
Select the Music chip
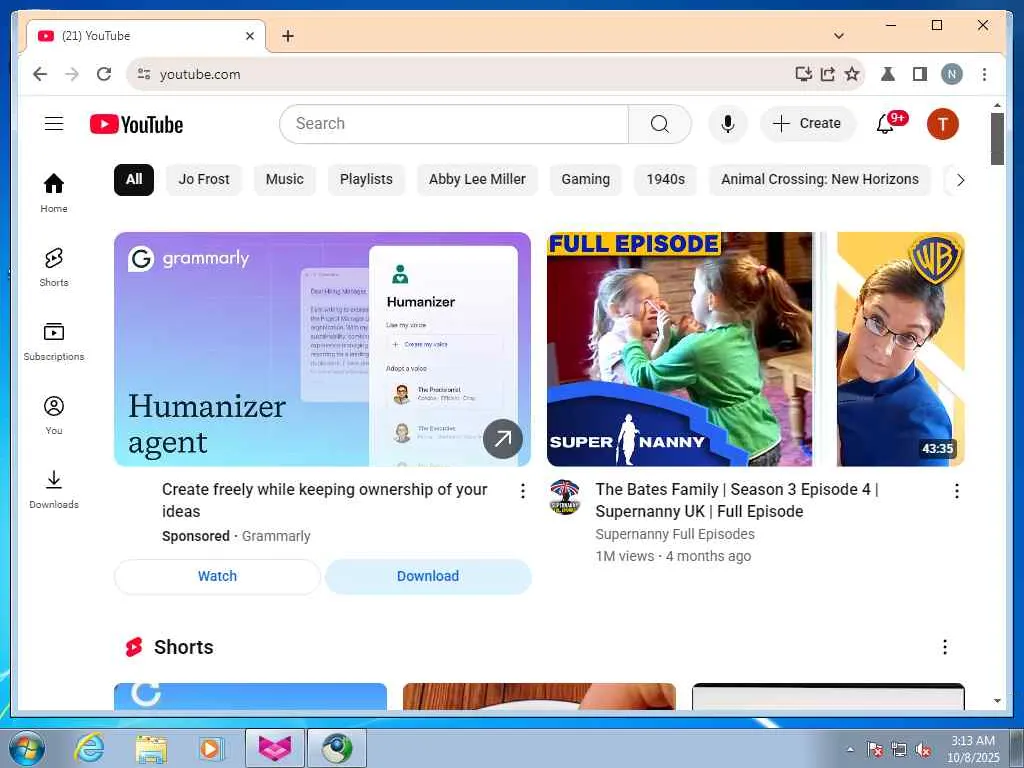pos(285,180)
